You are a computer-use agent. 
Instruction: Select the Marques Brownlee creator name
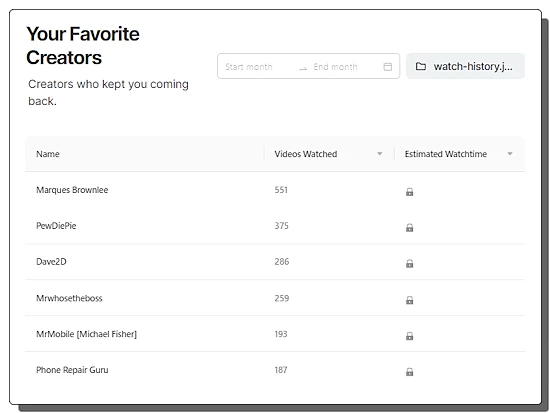[x=72, y=190]
